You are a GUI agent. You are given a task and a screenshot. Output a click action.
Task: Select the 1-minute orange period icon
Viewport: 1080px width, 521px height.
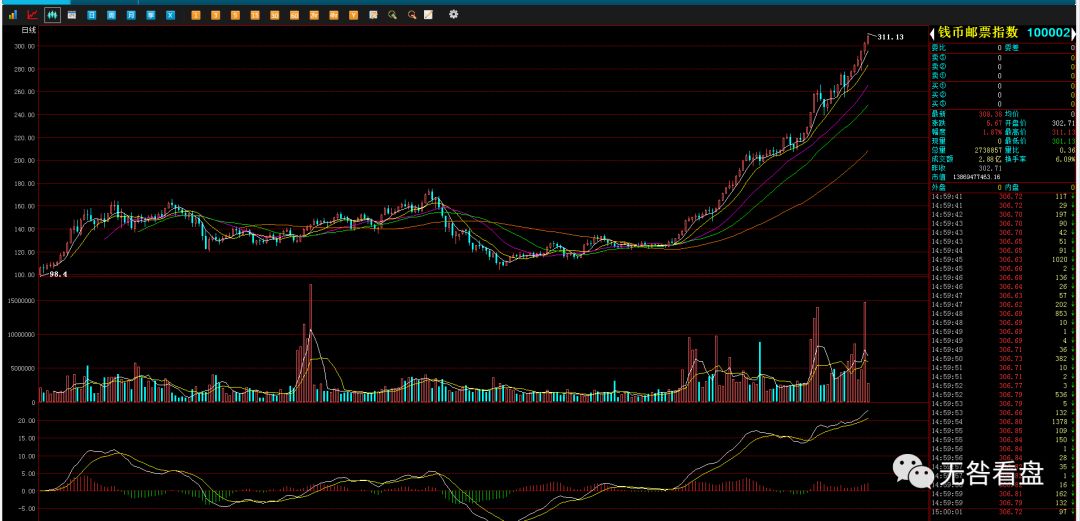196,14
